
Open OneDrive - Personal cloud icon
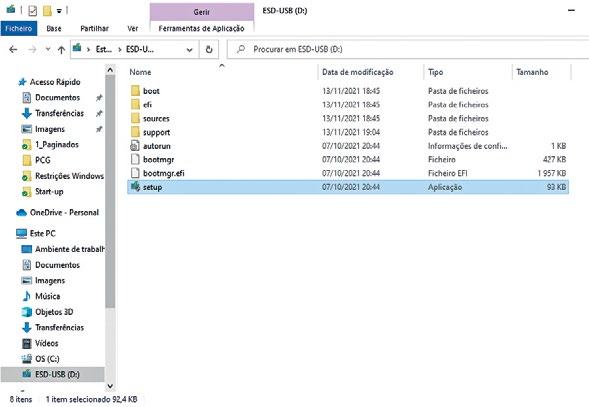coord(21,213)
